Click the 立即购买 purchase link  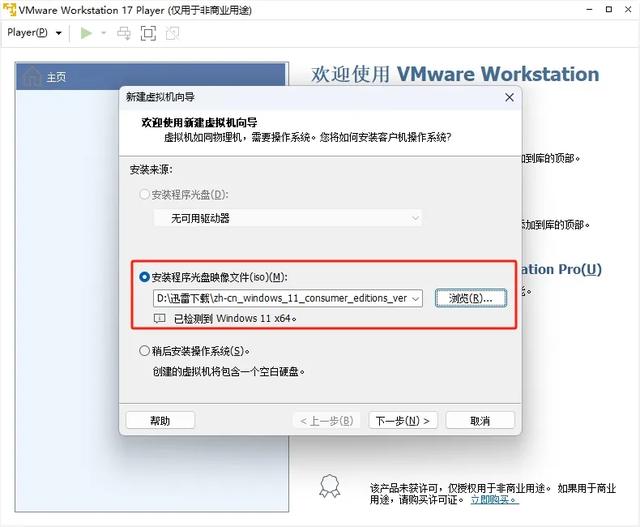click(495, 500)
